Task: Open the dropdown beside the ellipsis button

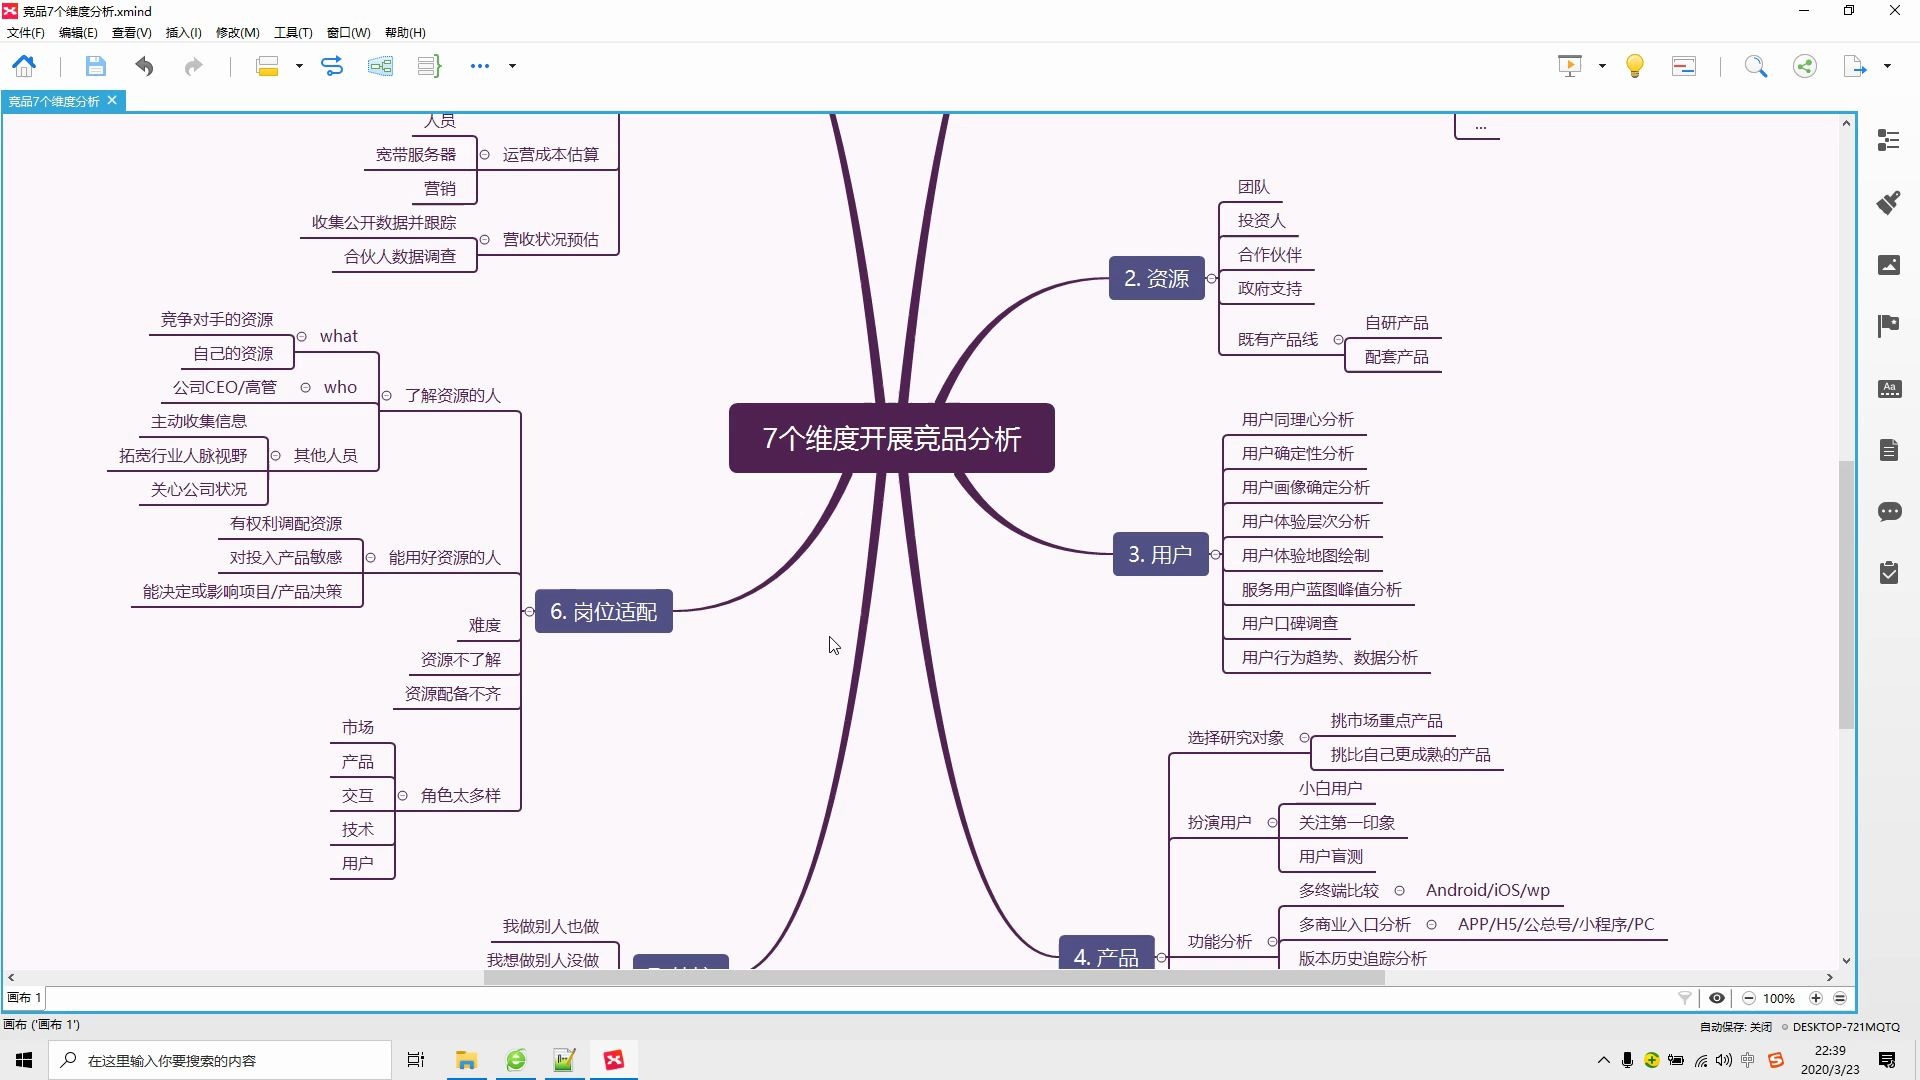Action: [x=512, y=66]
